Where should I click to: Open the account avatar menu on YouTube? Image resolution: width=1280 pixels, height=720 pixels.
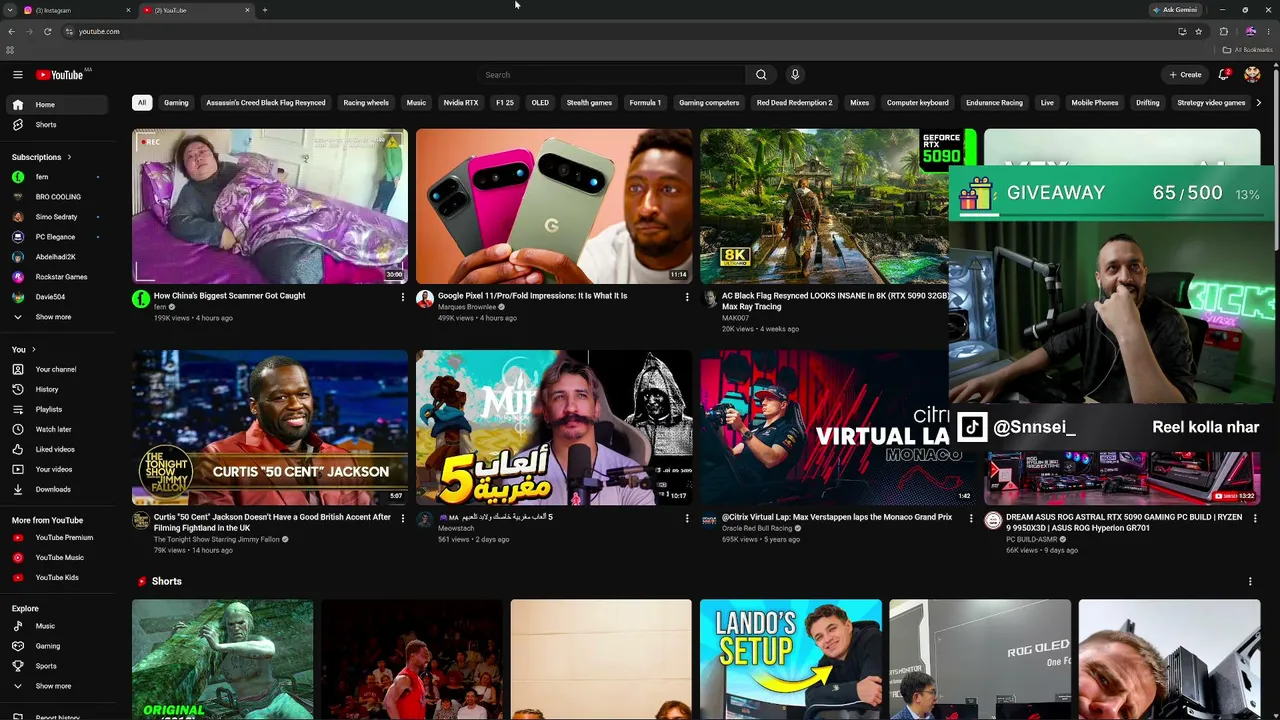(x=1252, y=75)
